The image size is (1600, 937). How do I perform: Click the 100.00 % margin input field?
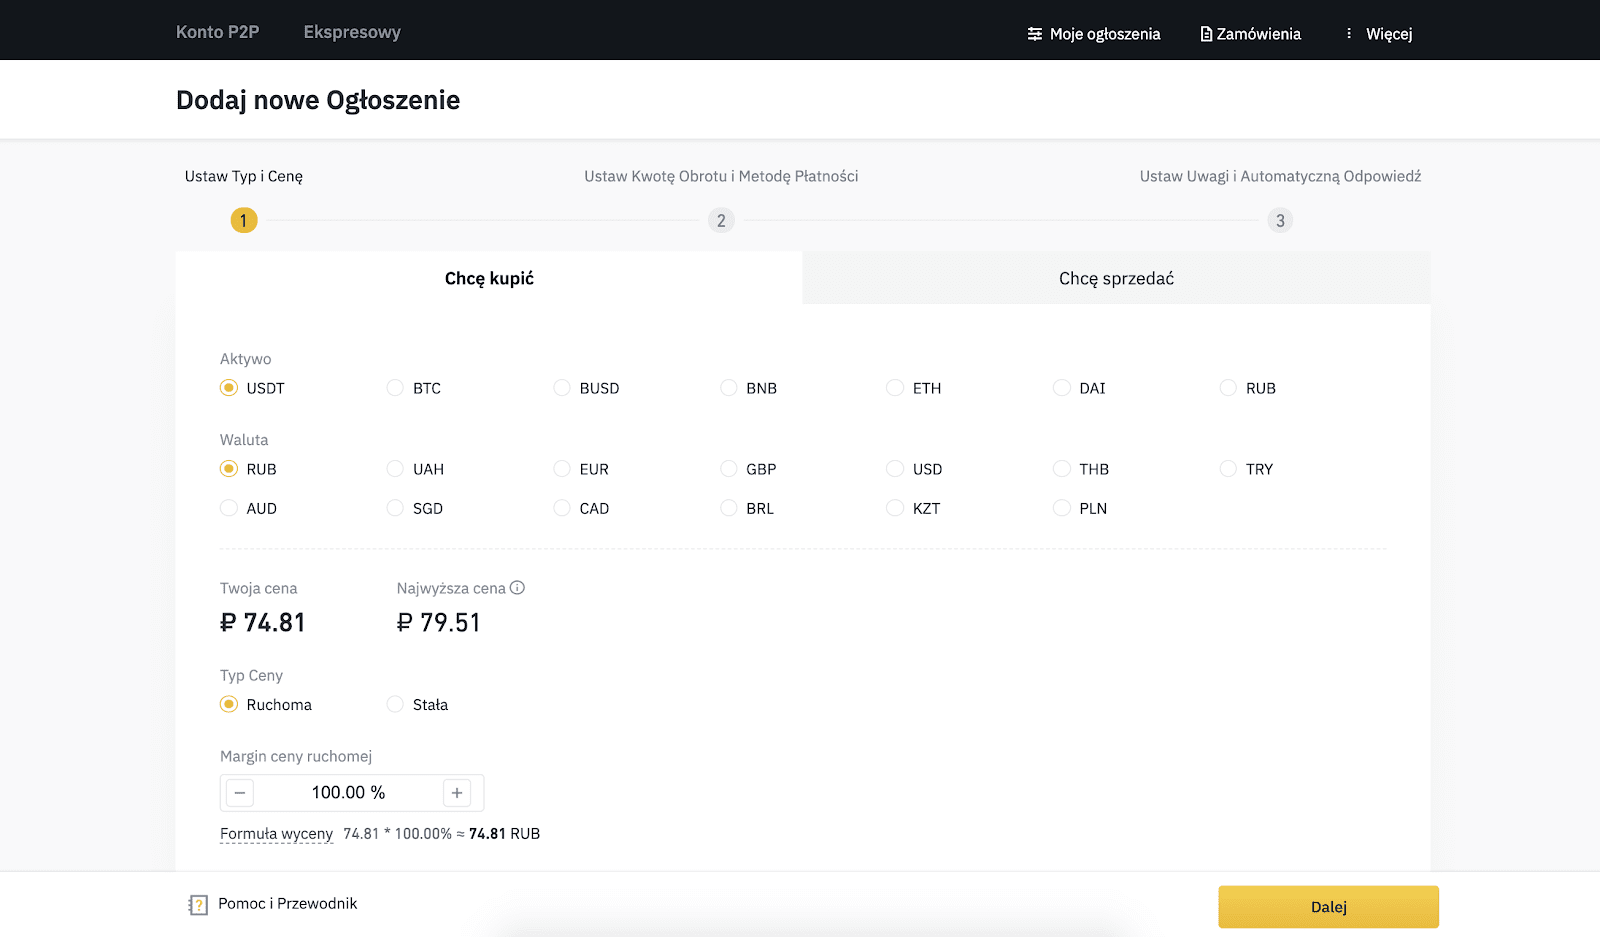tap(348, 793)
